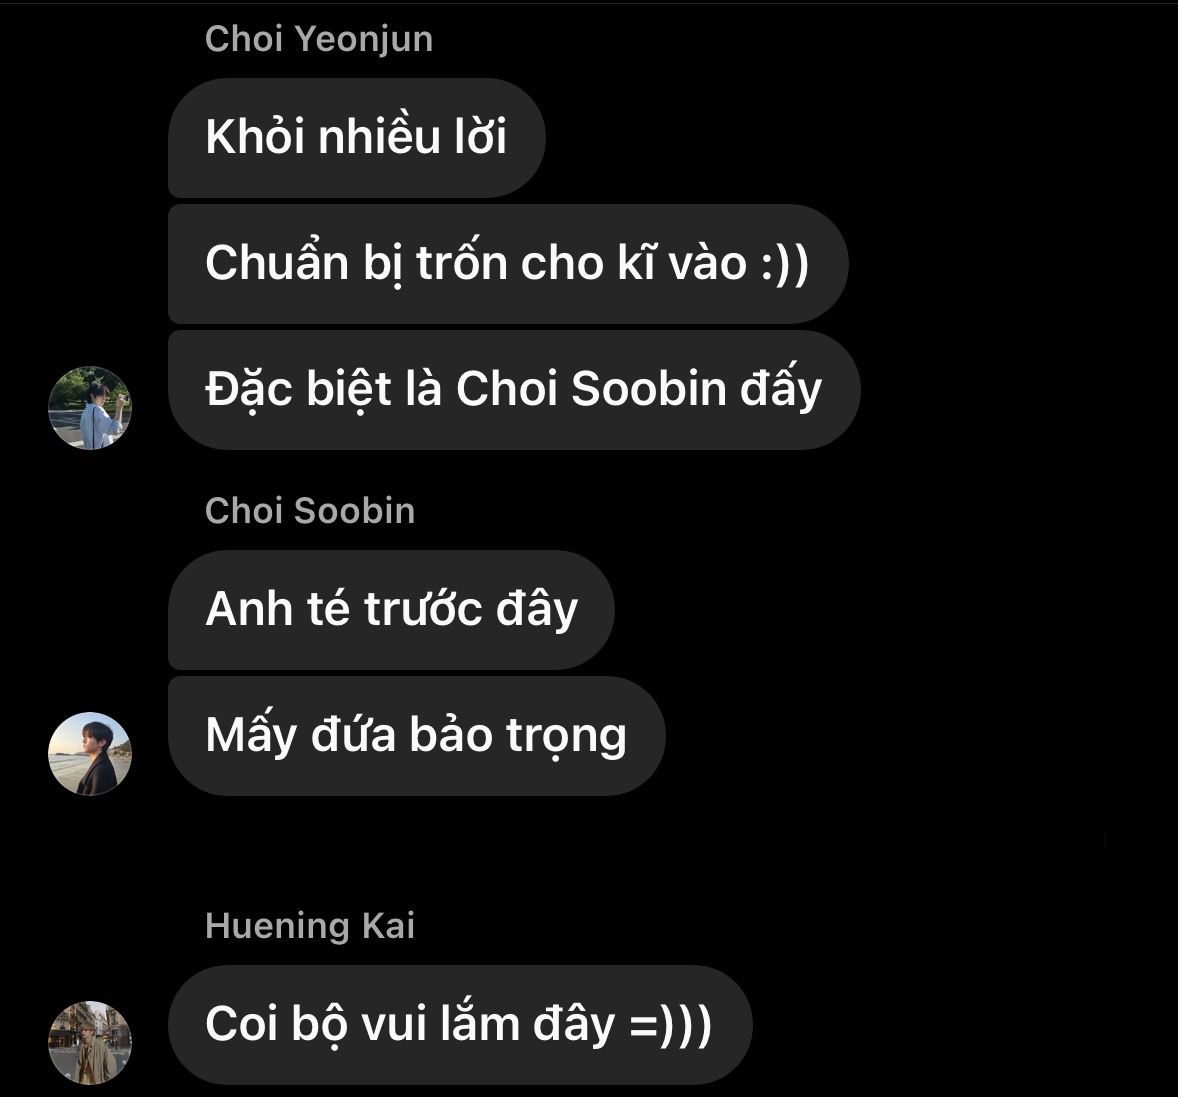Screen dimensions: 1178x1097
Task: Click the "=)))" emoticon in Kai's message
Action: coord(671,1025)
